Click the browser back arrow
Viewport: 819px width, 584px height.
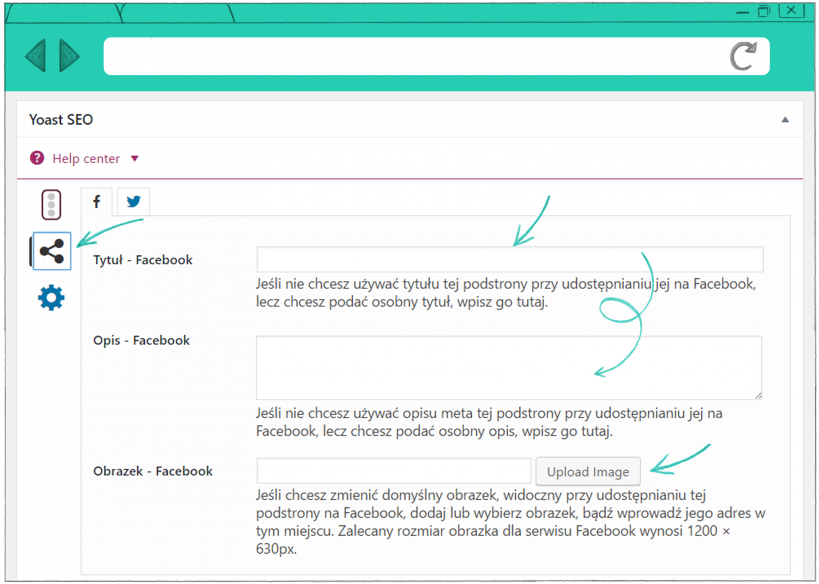coord(36,55)
